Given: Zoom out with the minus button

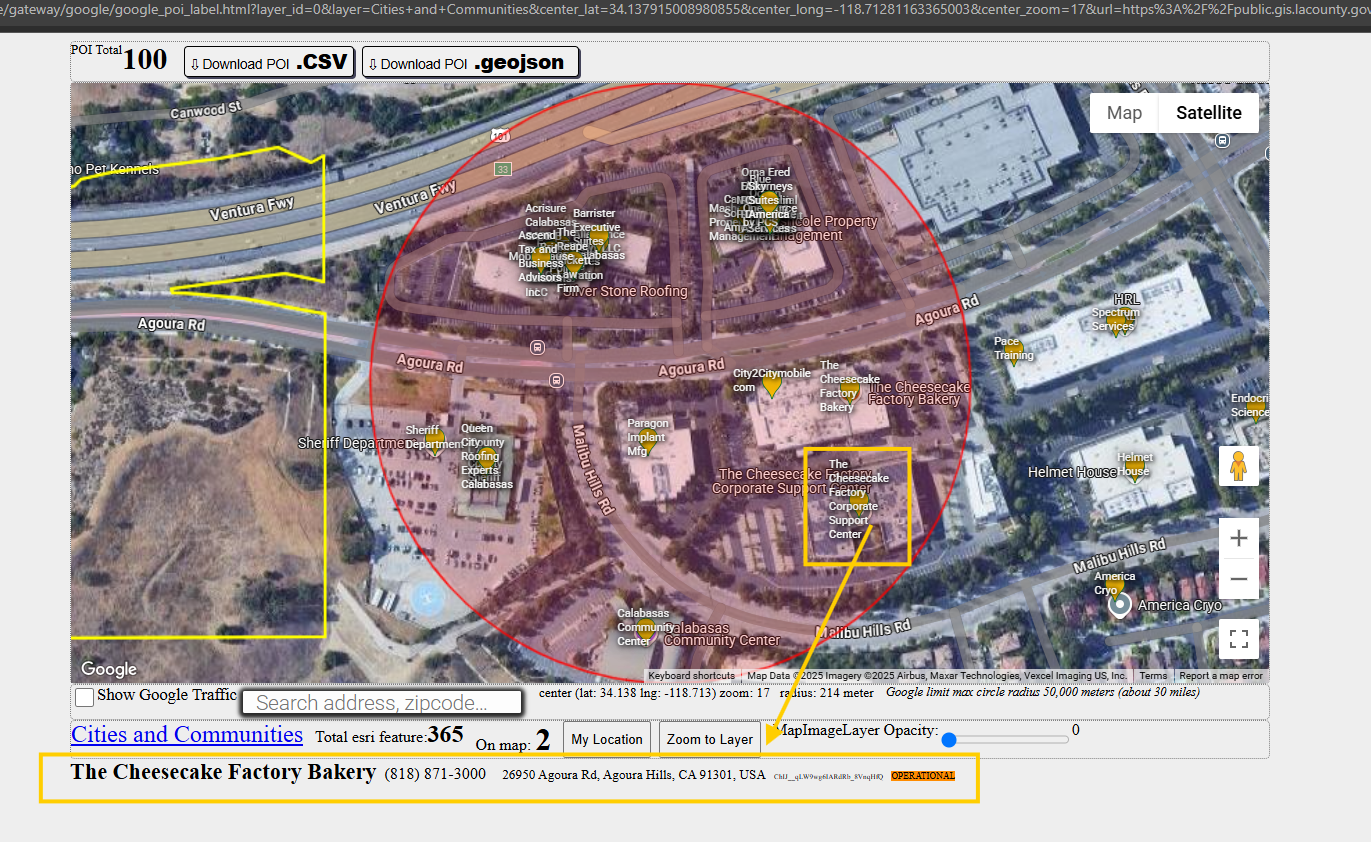Looking at the screenshot, I should (x=1238, y=579).
